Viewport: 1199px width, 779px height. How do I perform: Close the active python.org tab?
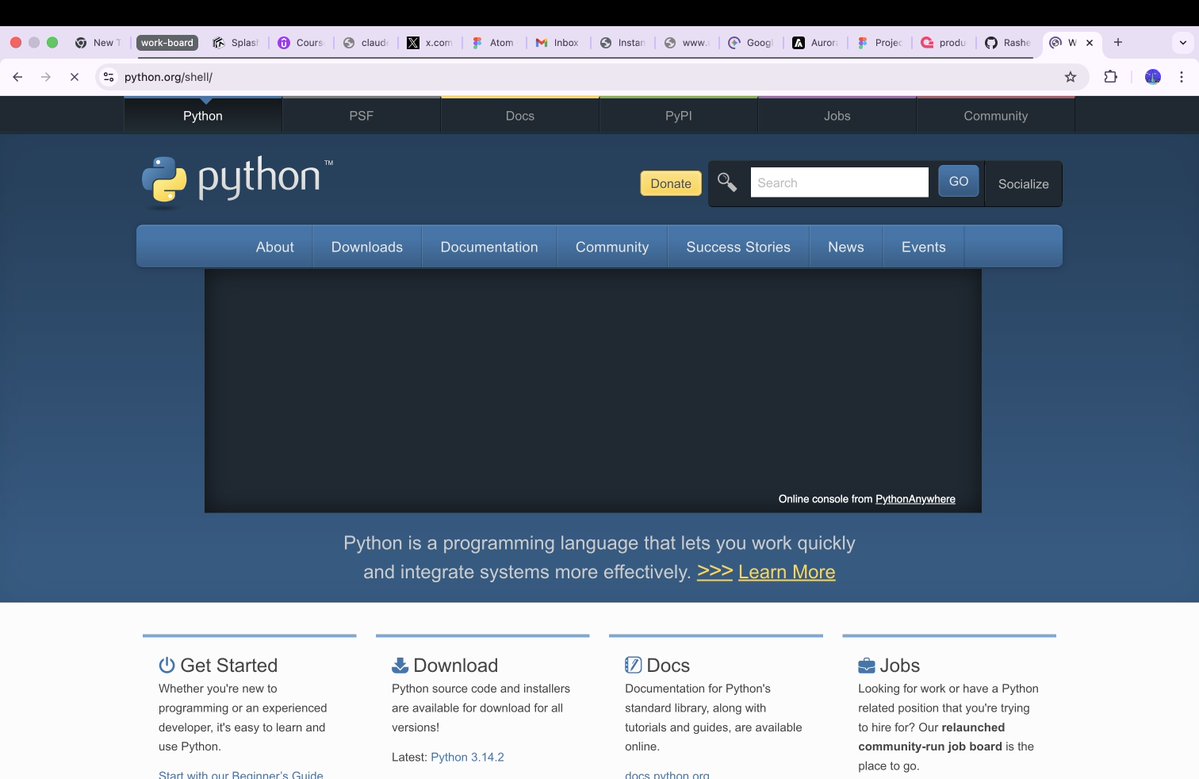pos(1090,43)
